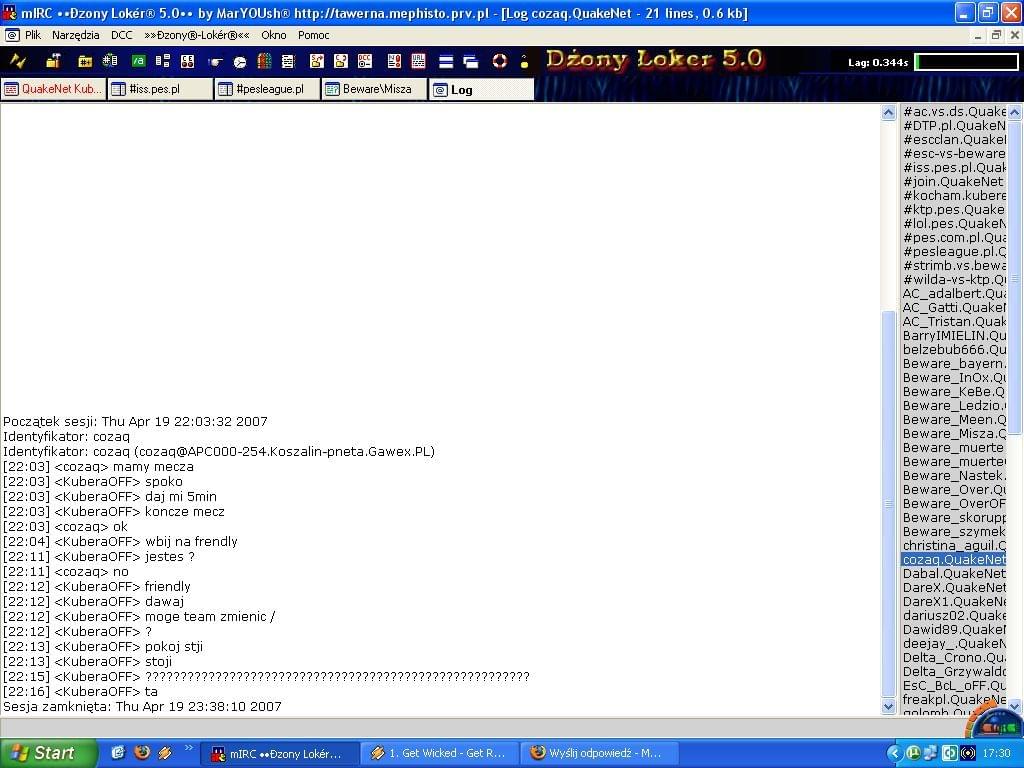Select the Dabal.QuakeNet log entry
Image resolution: width=1024 pixels, height=768 pixels.
pyautogui.click(x=953, y=573)
